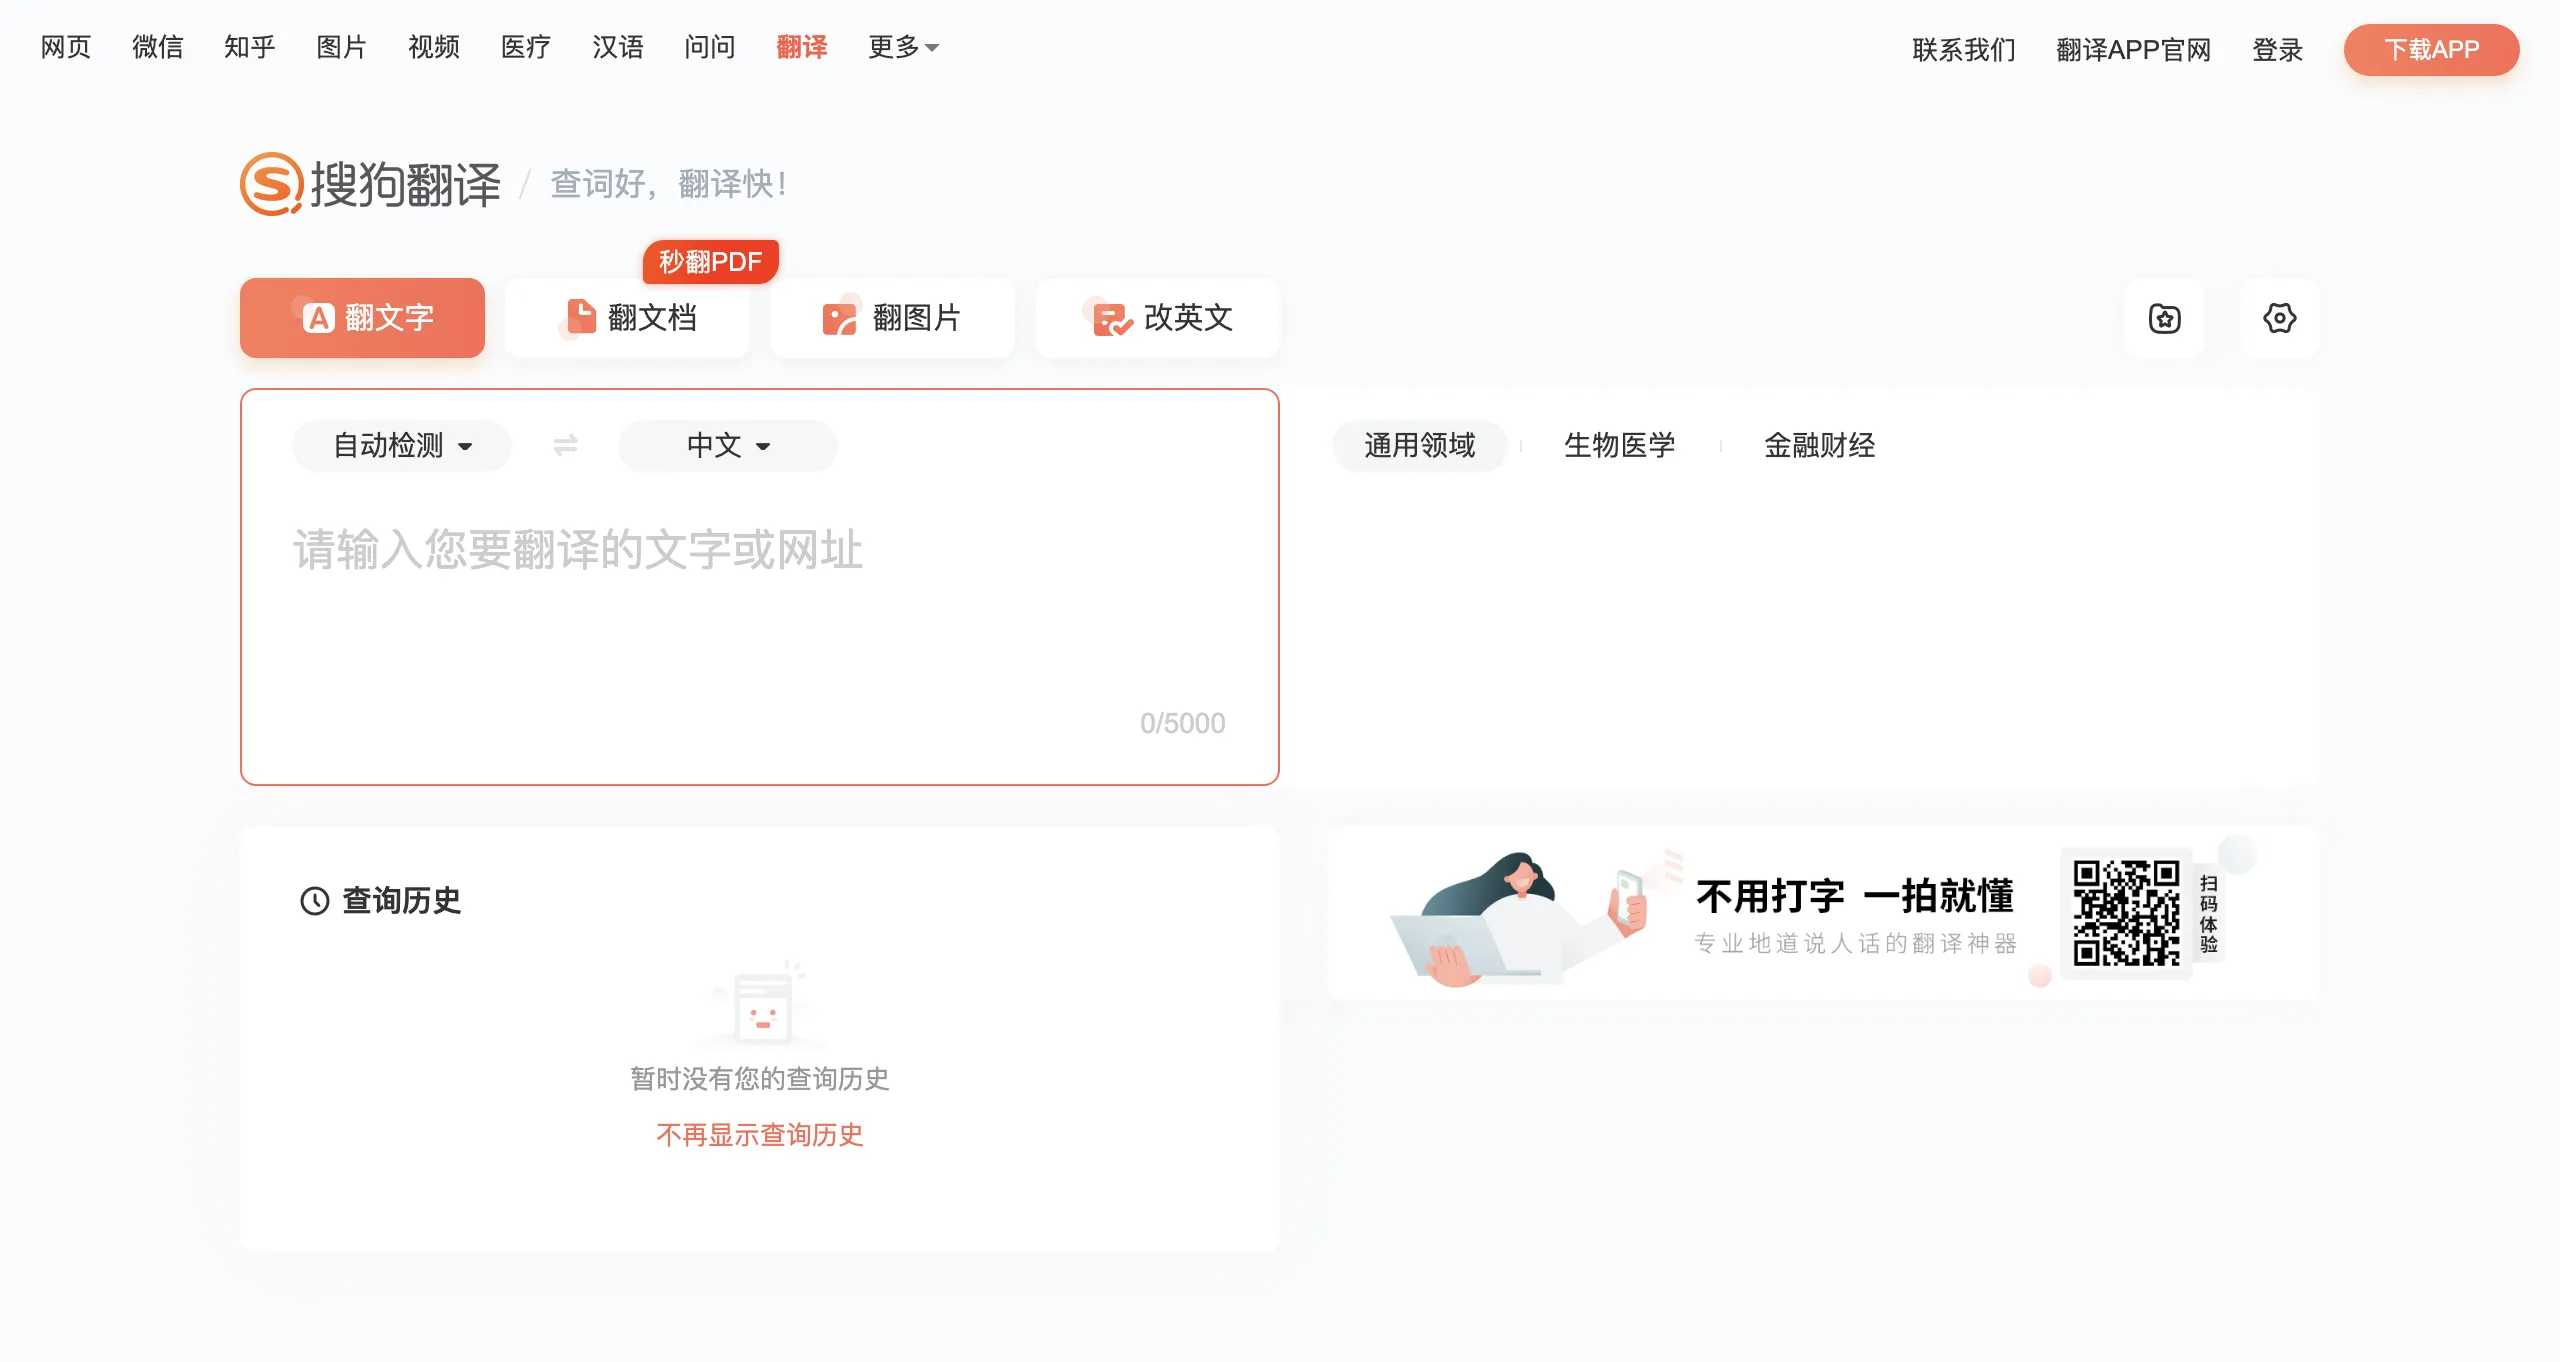This screenshot has width=2560, height=1362.
Task: Select the 改英文 English correction icon
Action: point(1111,318)
